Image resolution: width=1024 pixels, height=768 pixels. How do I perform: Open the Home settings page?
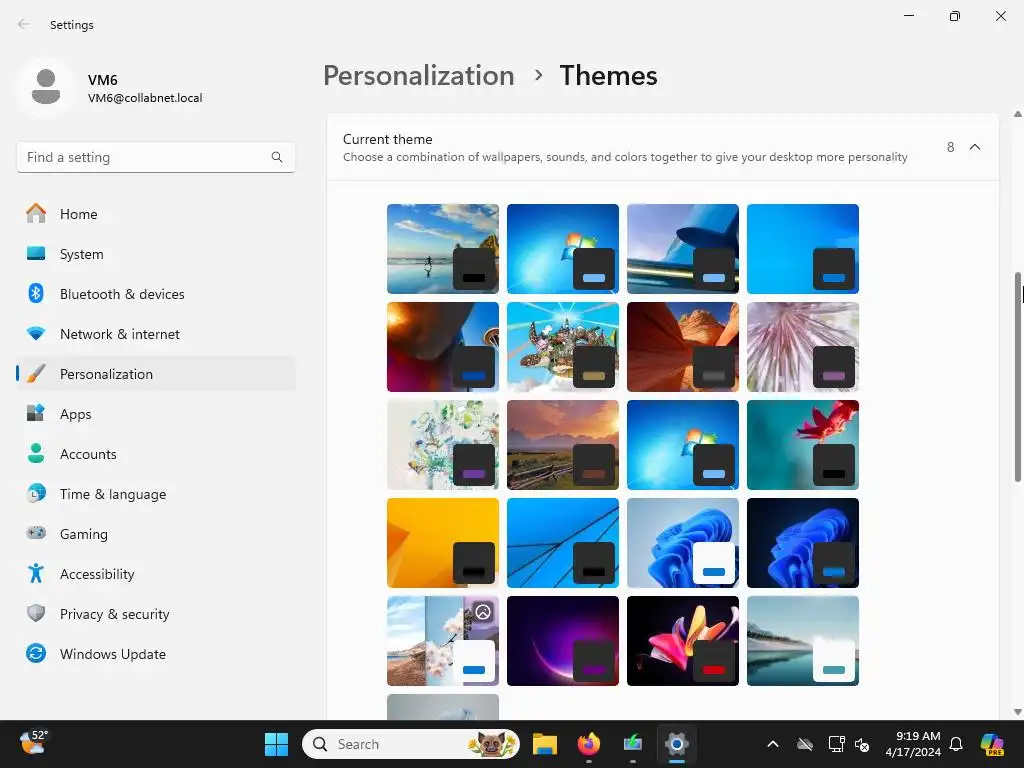pos(155,214)
